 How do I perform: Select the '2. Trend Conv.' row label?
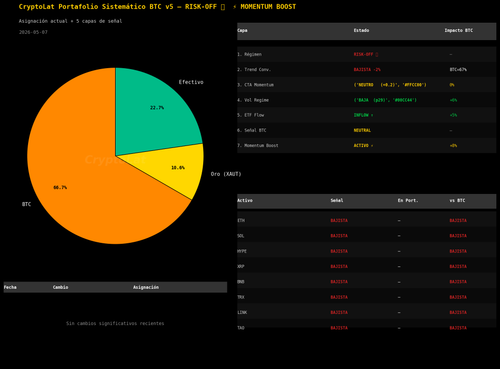click(x=254, y=70)
